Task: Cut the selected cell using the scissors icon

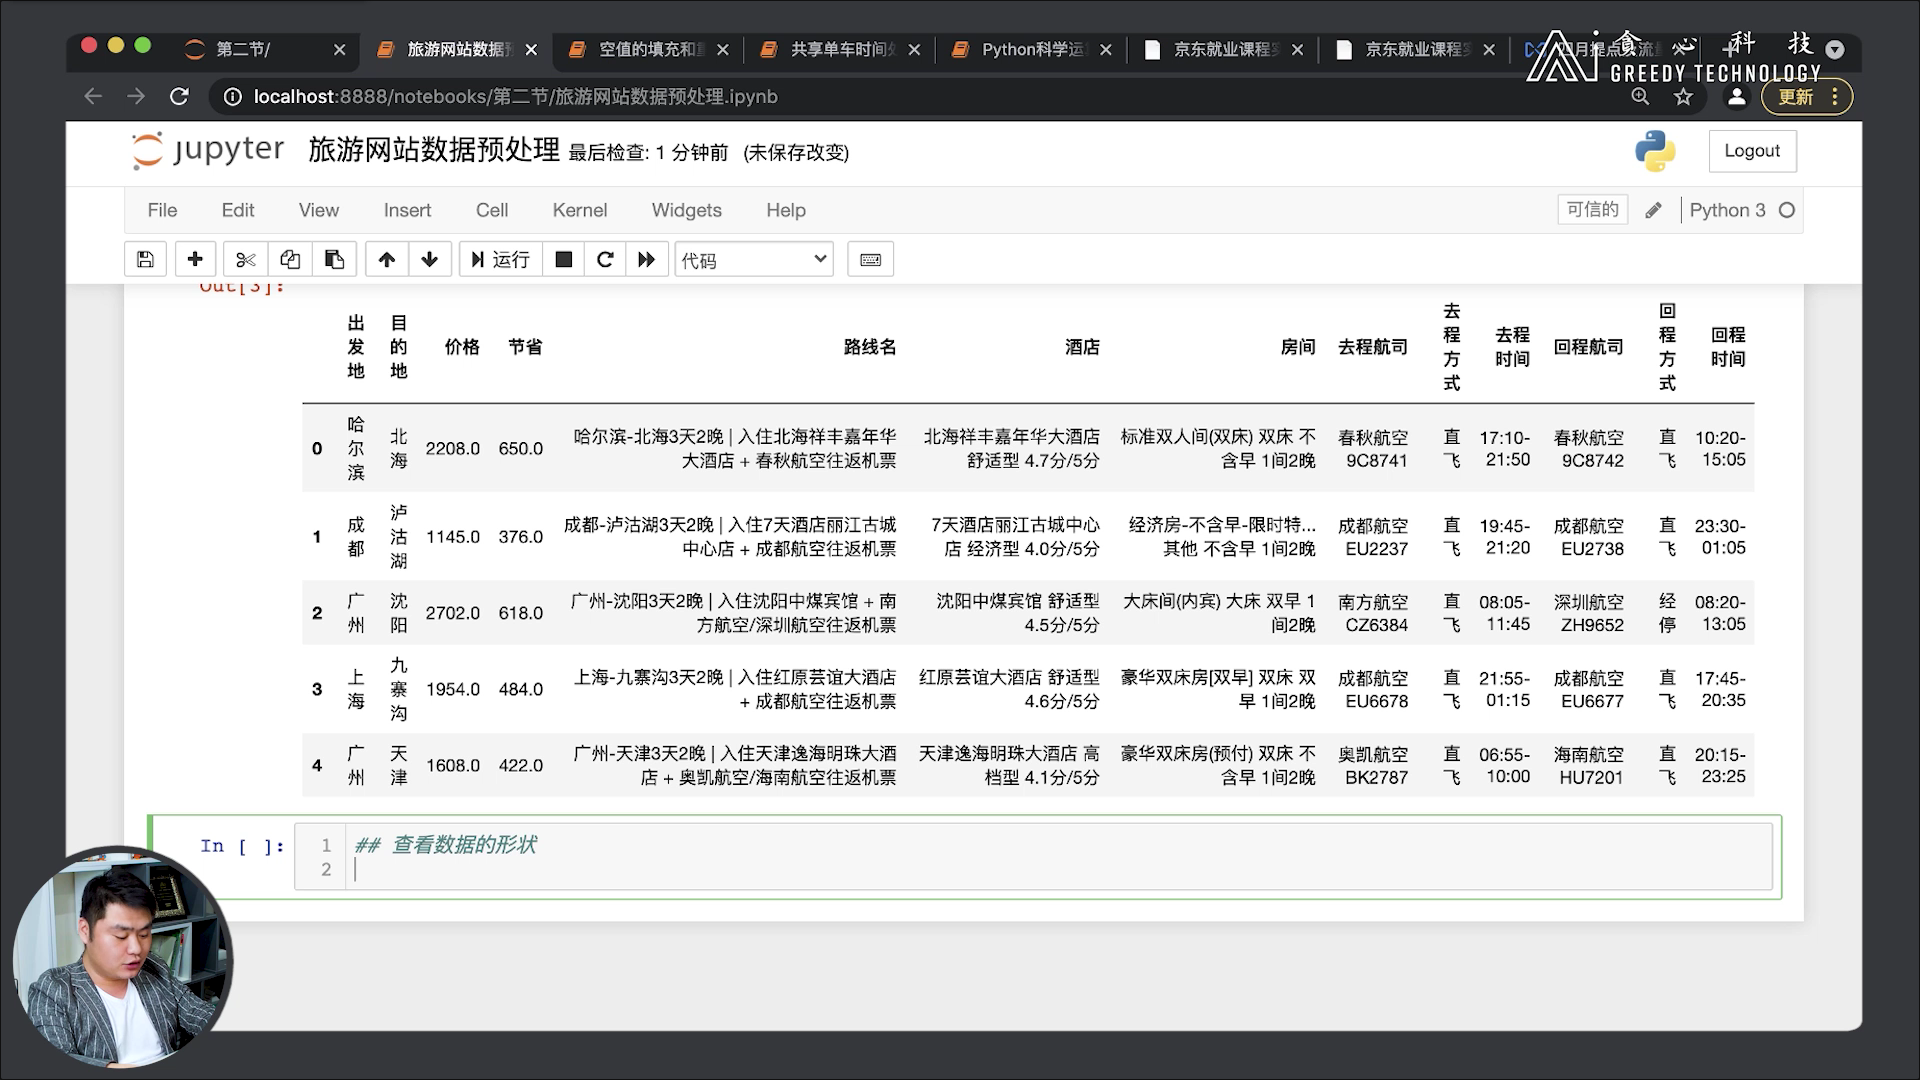Action: coord(245,259)
